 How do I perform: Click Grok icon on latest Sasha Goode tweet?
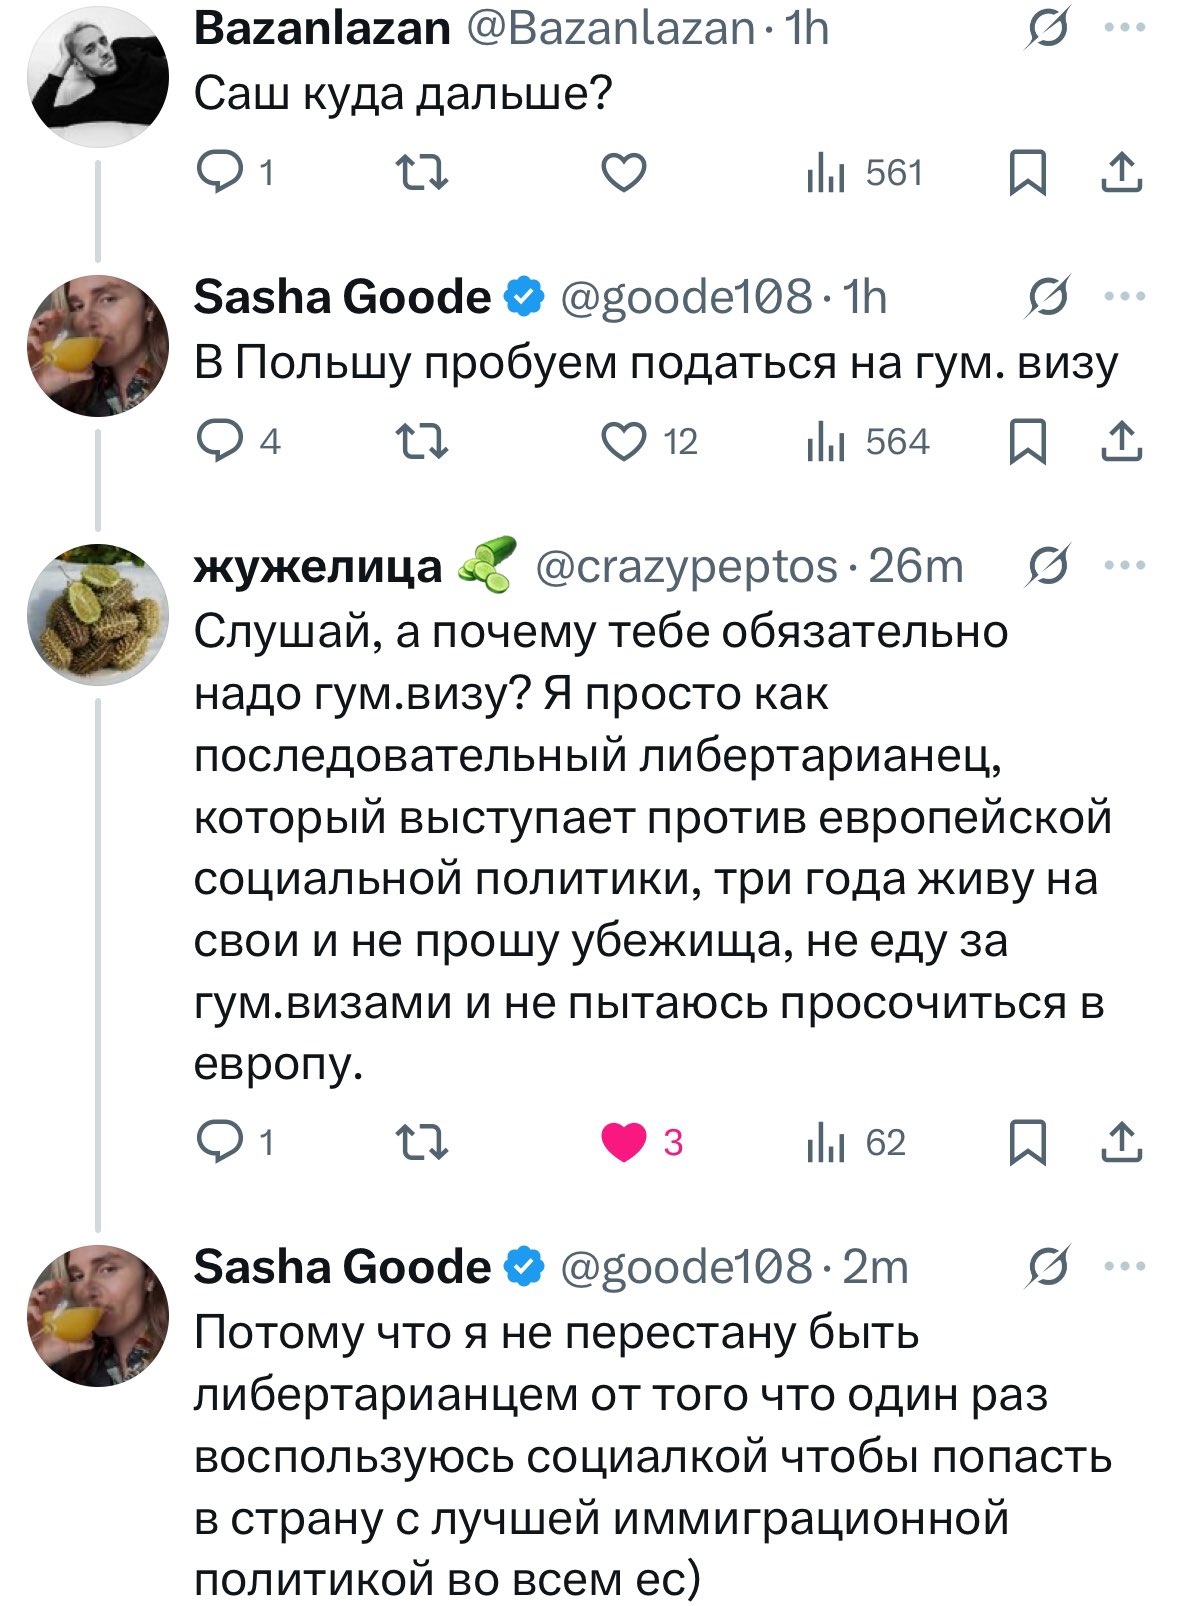click(1048, 1267)
